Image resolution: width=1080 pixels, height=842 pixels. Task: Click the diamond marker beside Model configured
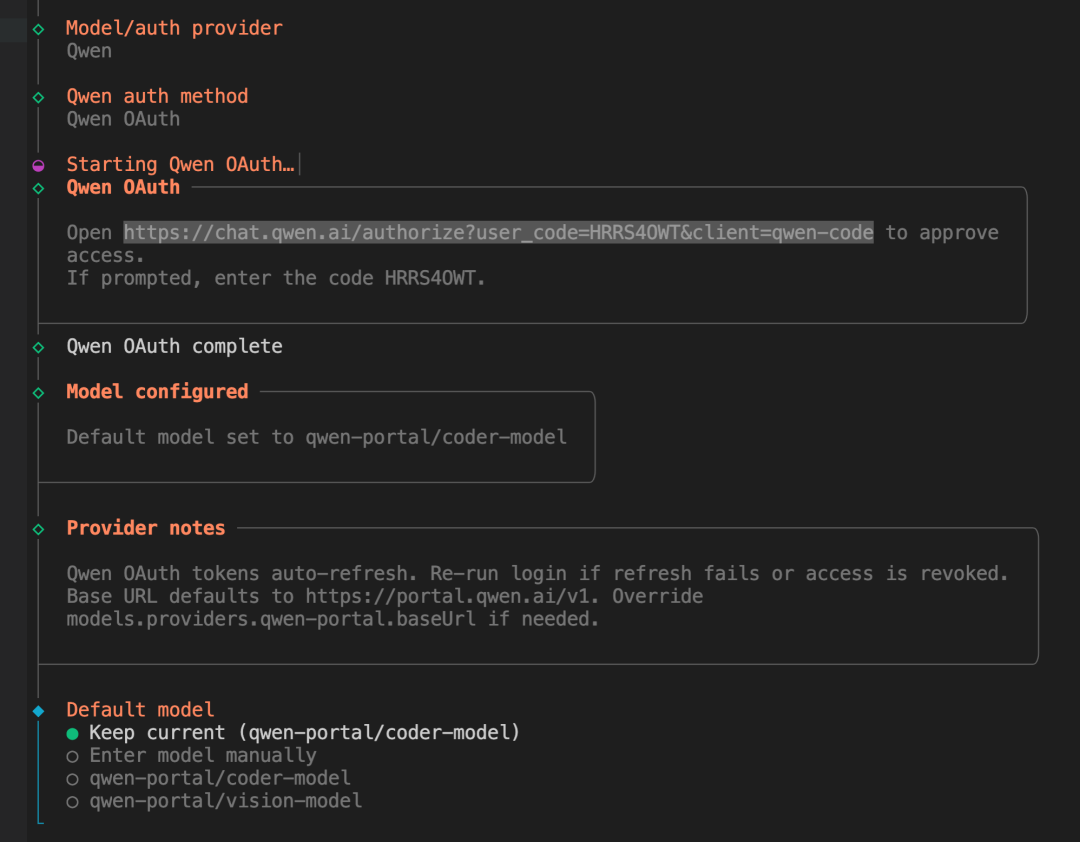click(x=39, y=393)
